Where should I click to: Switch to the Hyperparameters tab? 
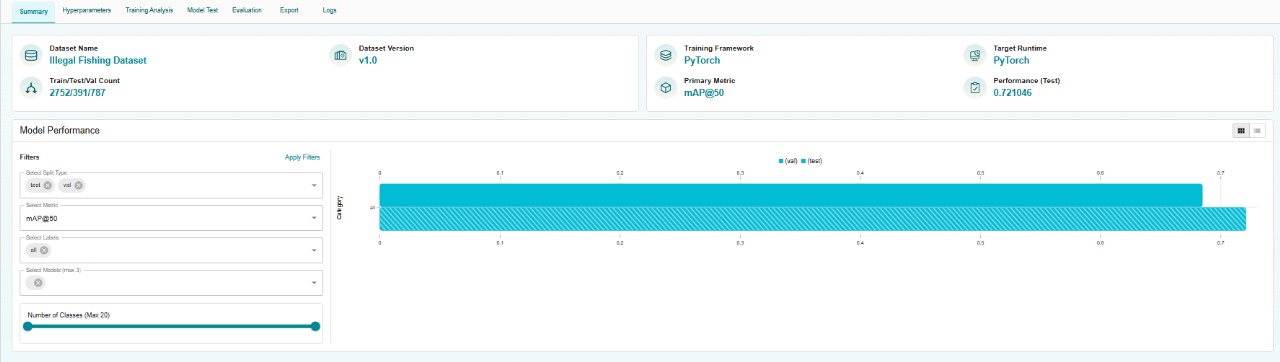pyautogui.click(x=87, y=10)
